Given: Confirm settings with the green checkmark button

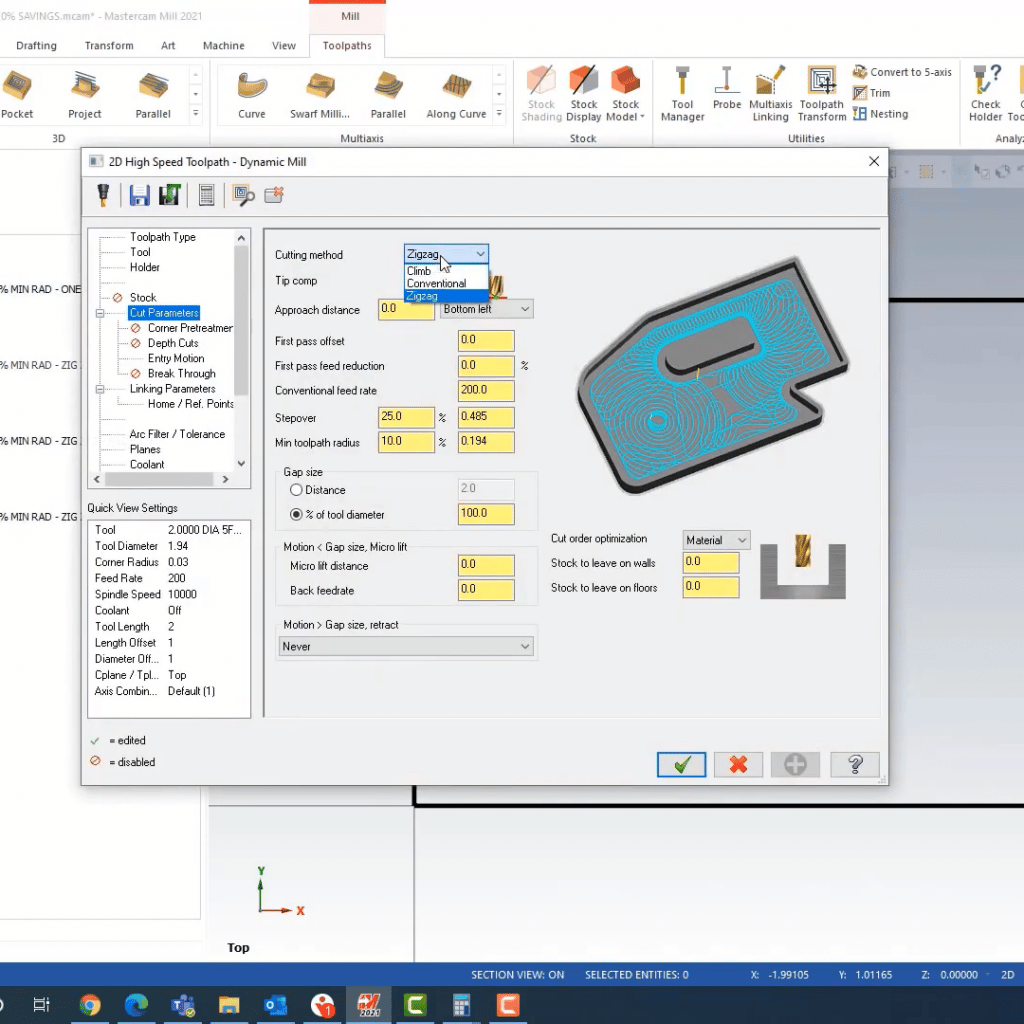Looking at the screenshot, I should [681, 764].
